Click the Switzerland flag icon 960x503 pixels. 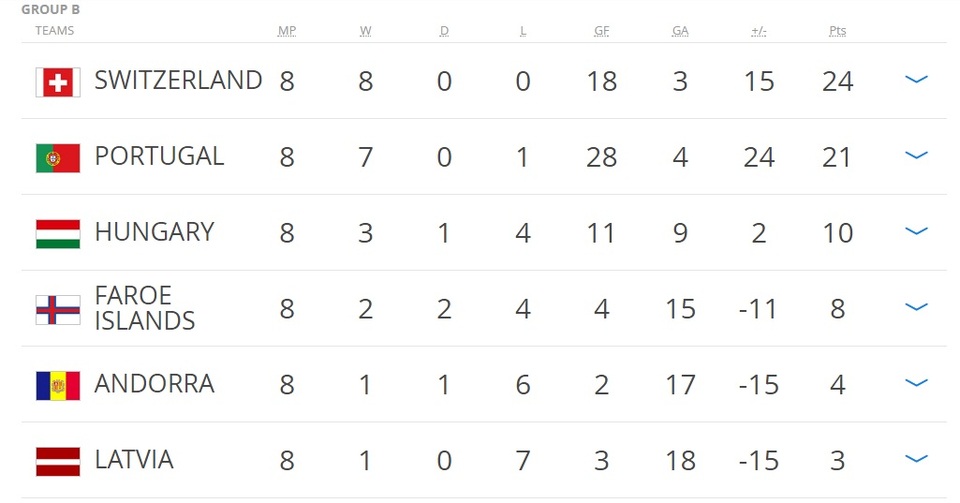(x=58, y=83)
